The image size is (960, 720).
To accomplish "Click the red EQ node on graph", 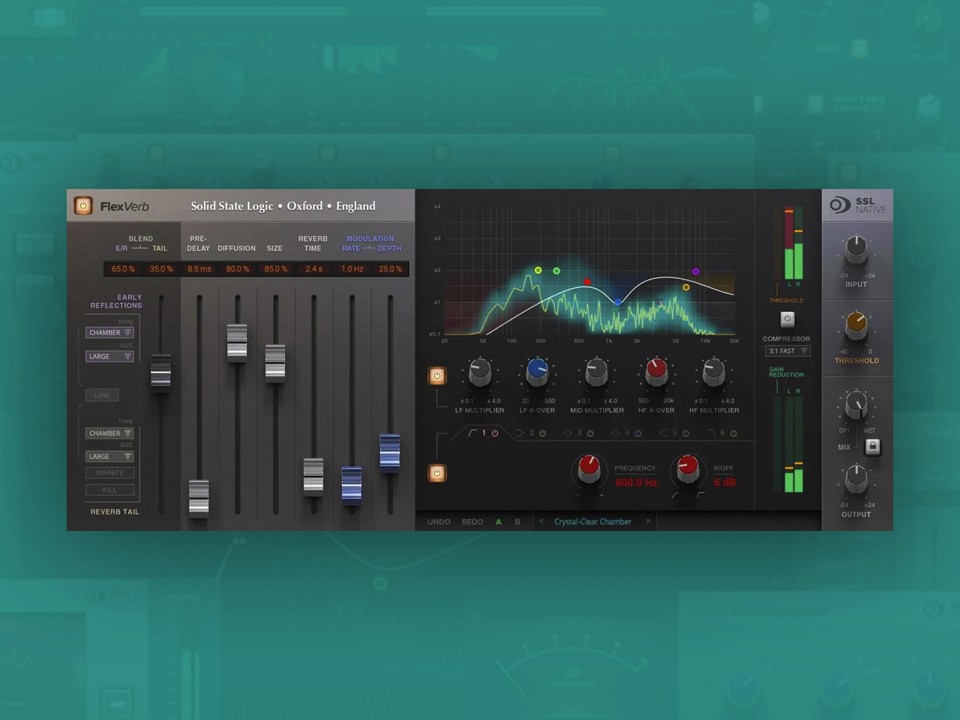I will (x=587, y=282).
